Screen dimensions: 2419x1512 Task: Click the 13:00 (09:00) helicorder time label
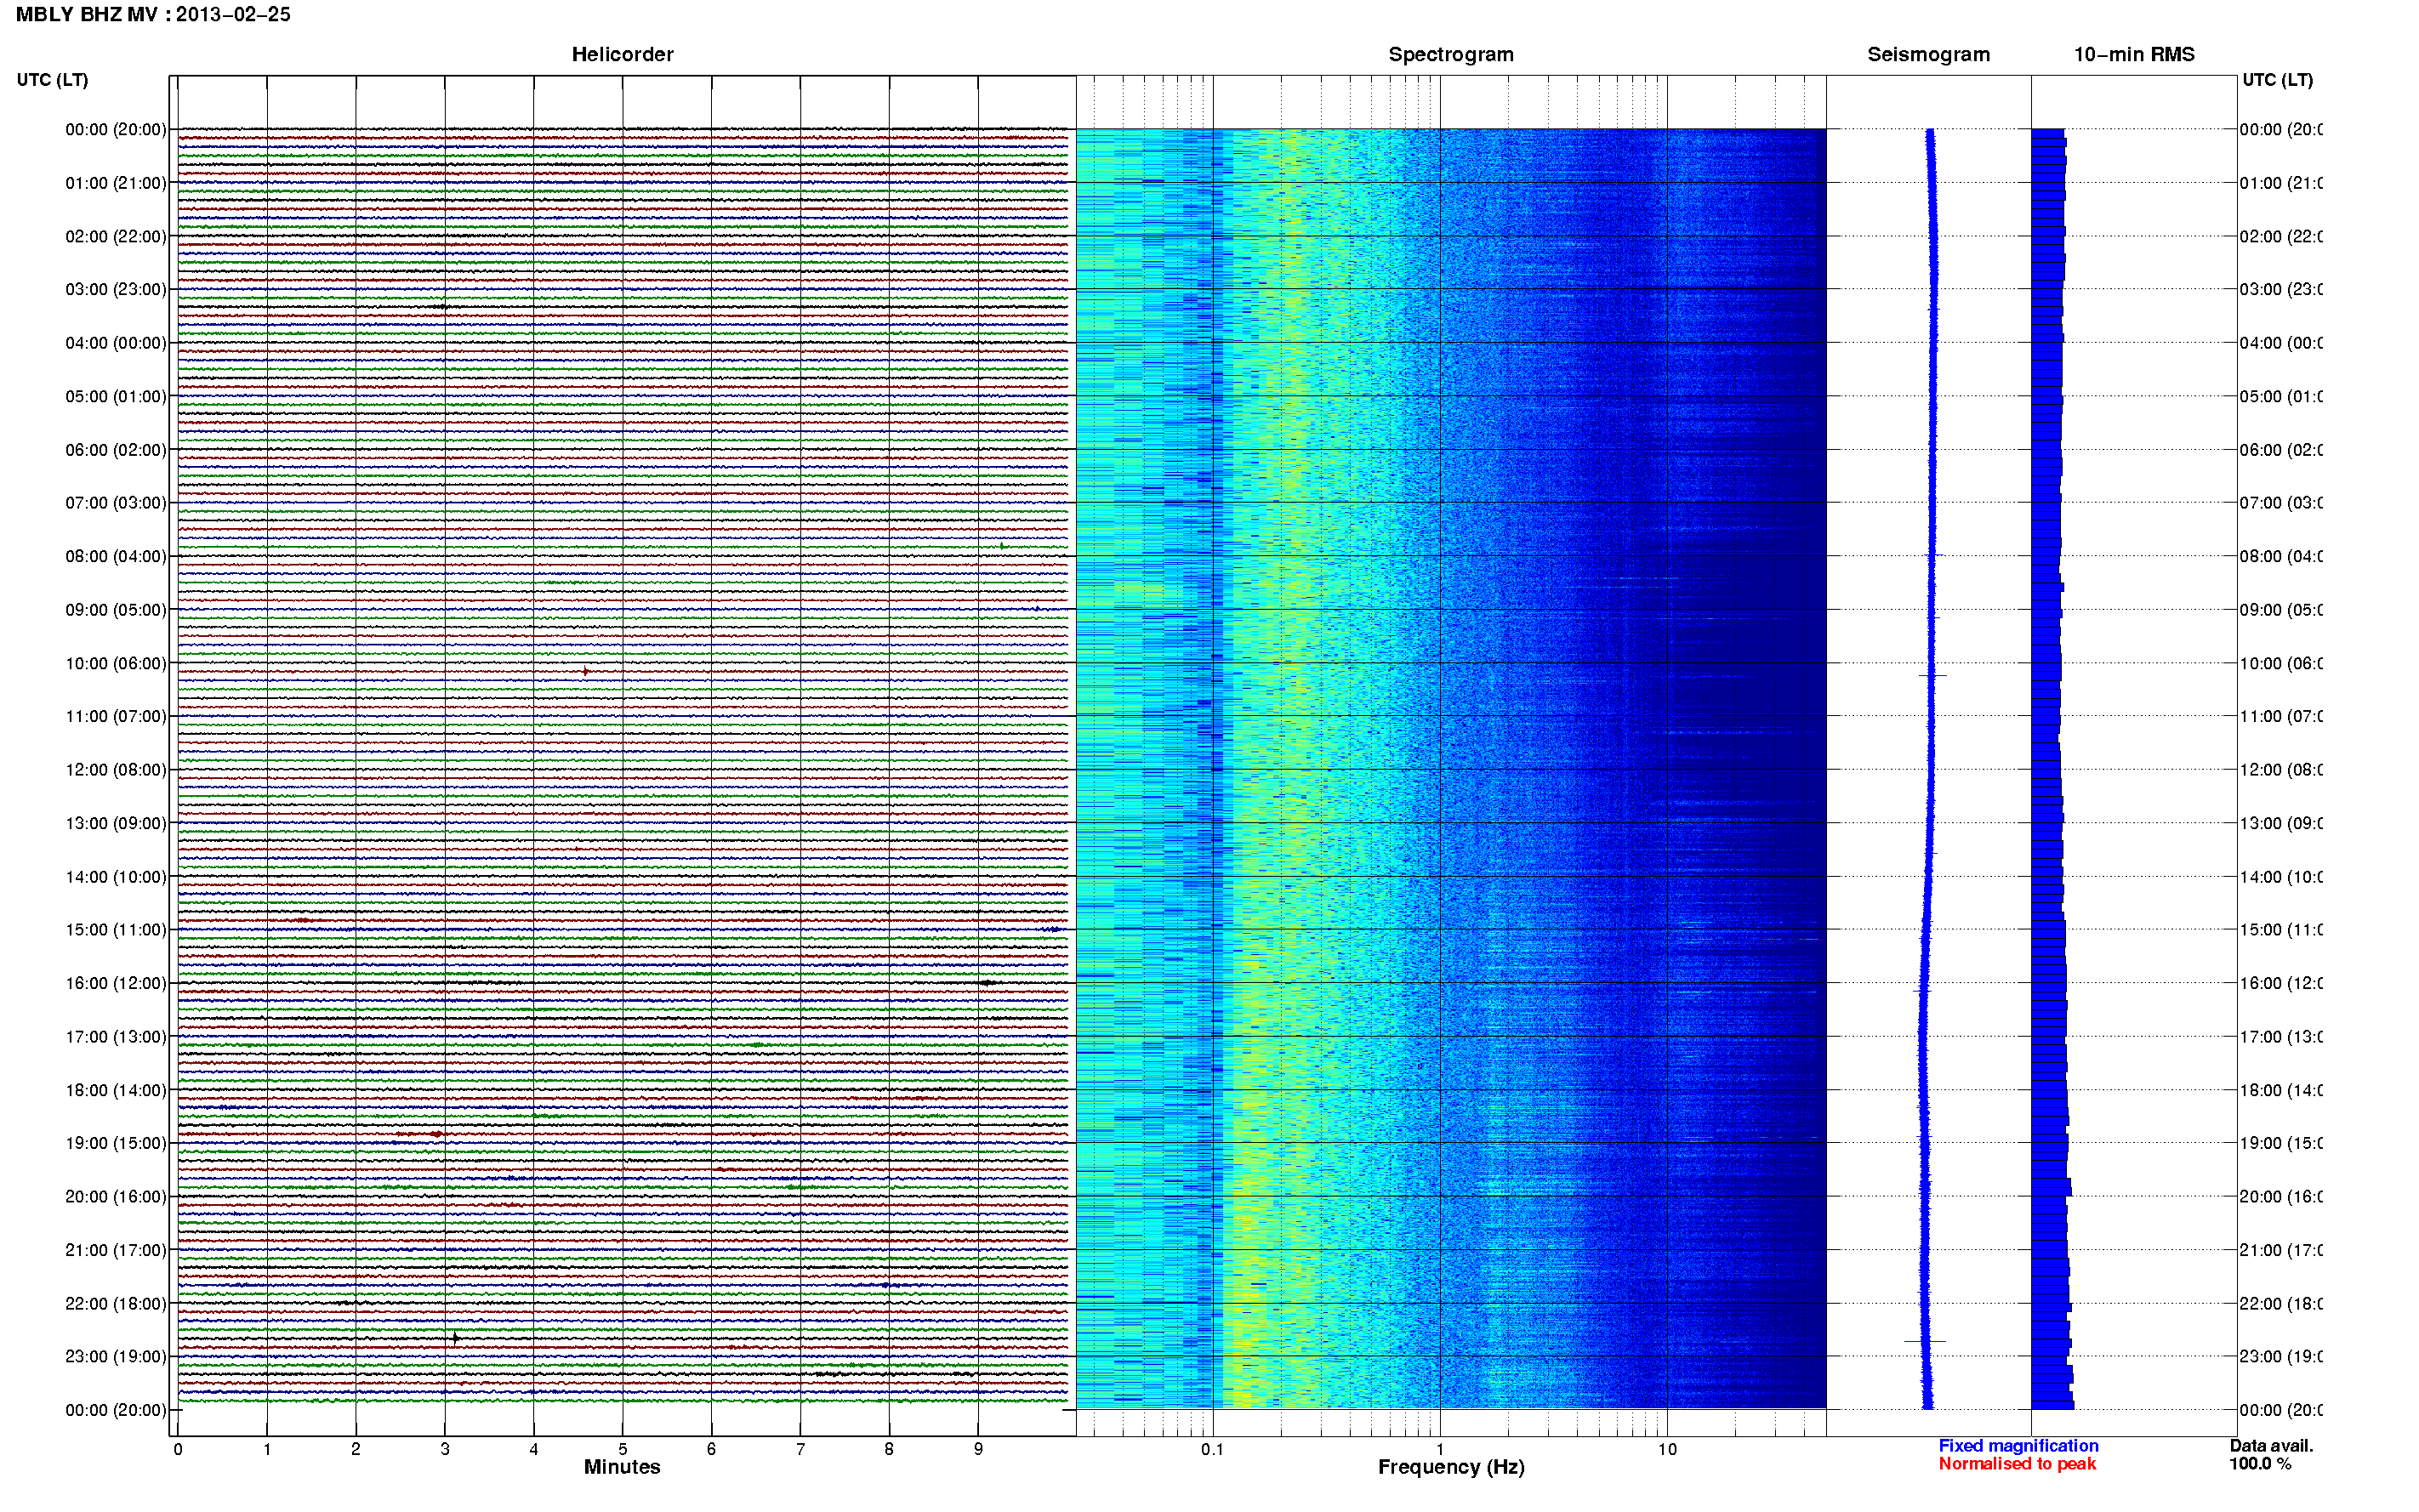(116, 823)
